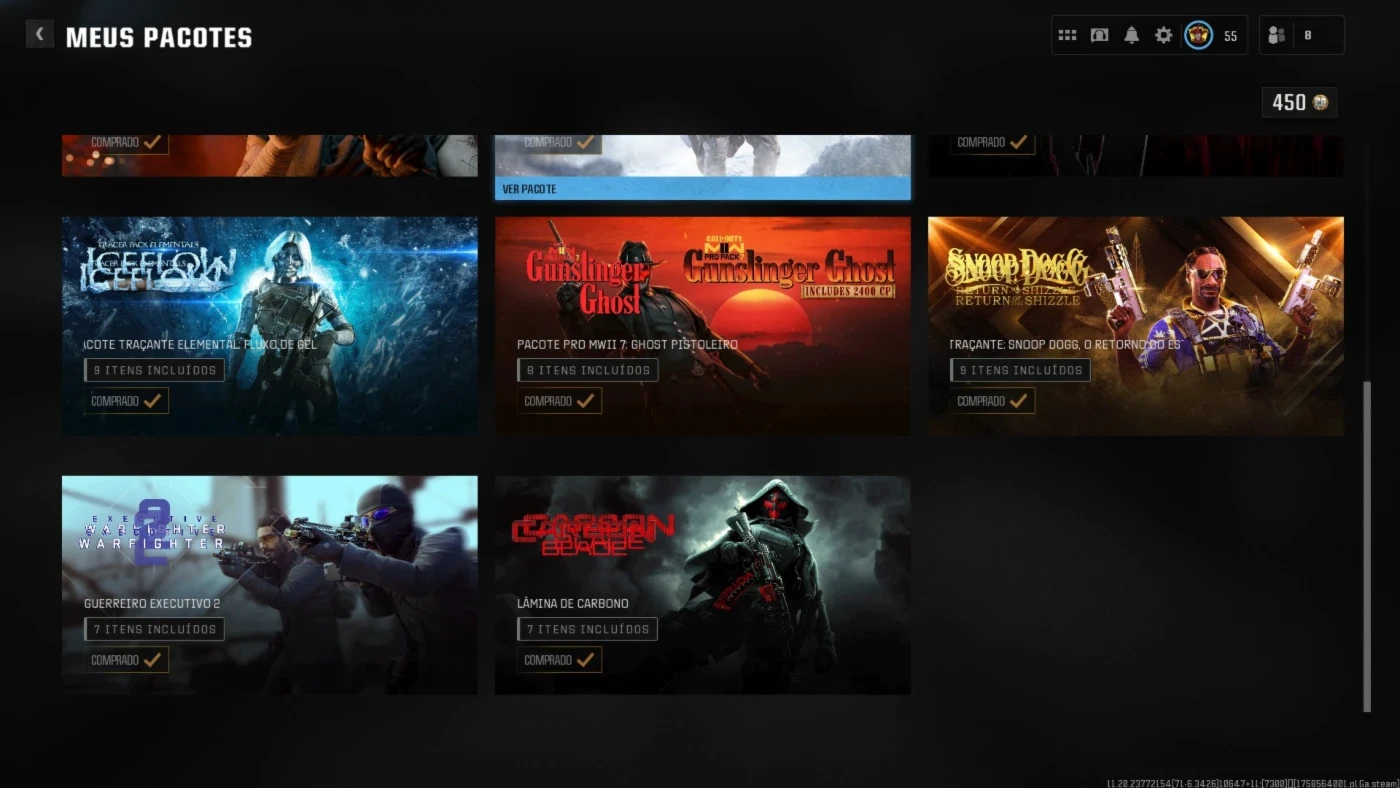Expand 9 Itens Incluídos on Snoop Dogg pack
1400x788 pixels.
pos(1020,370)
